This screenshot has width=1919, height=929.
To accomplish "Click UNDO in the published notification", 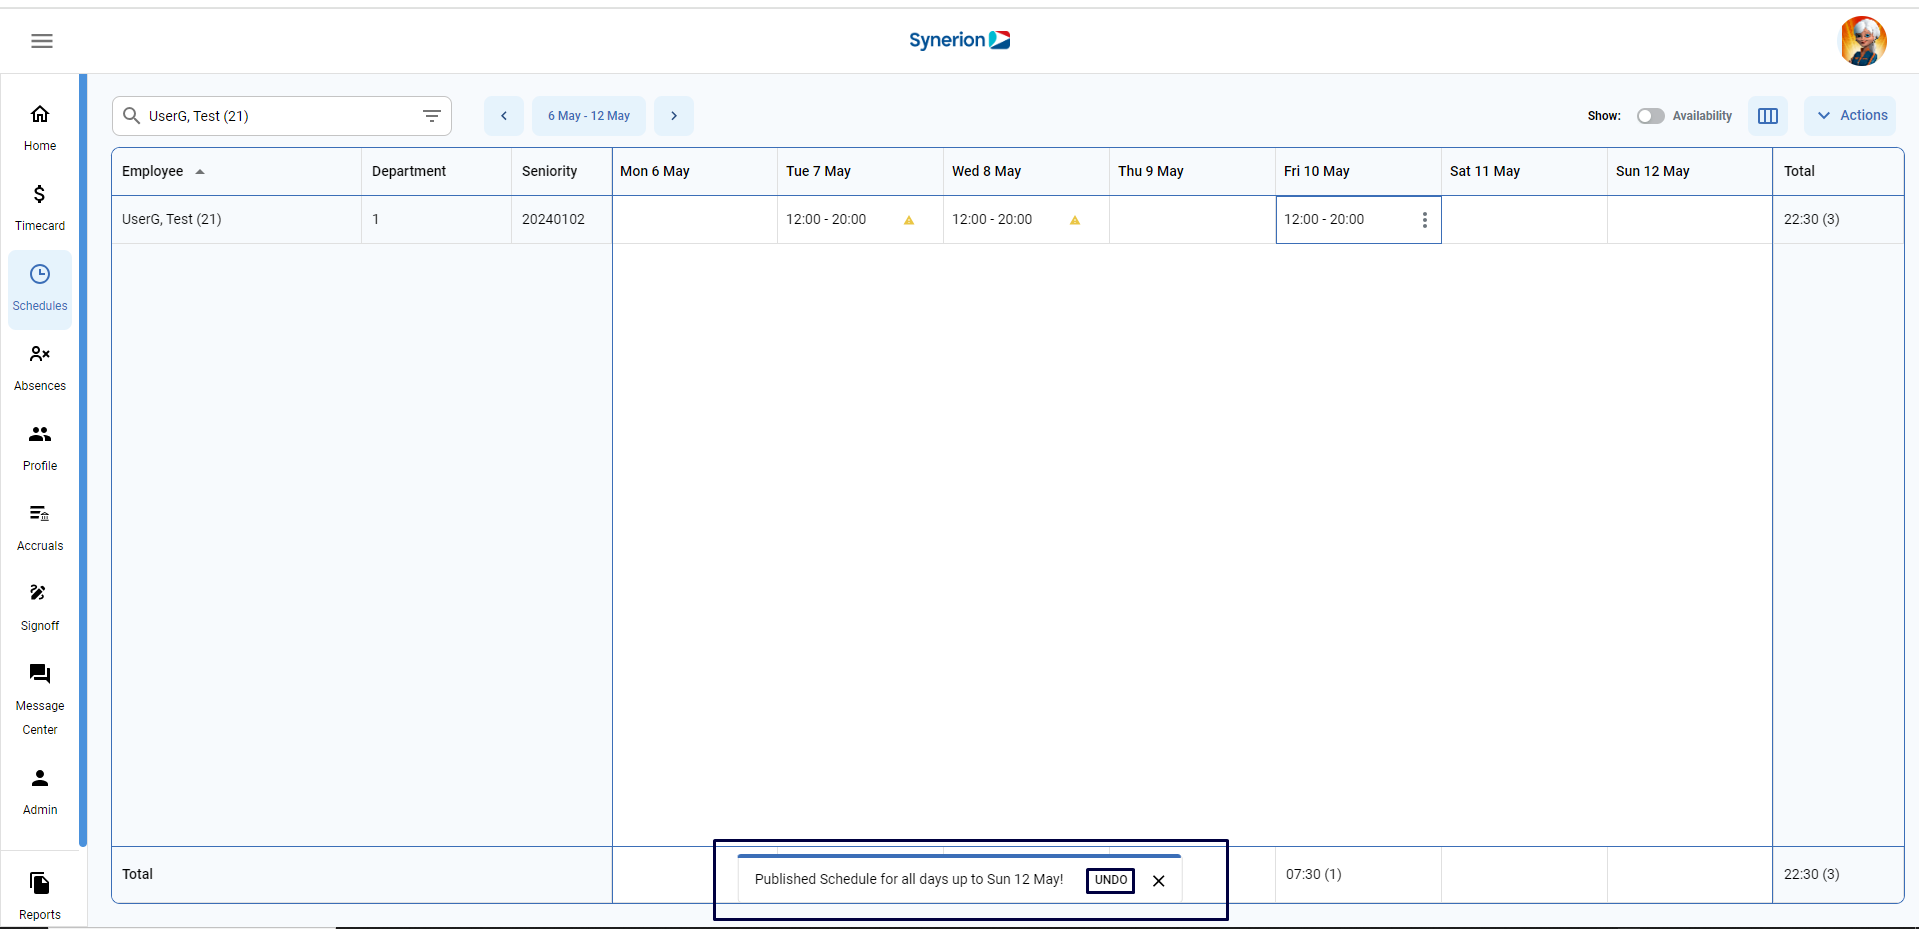I will click(1110, 880).
